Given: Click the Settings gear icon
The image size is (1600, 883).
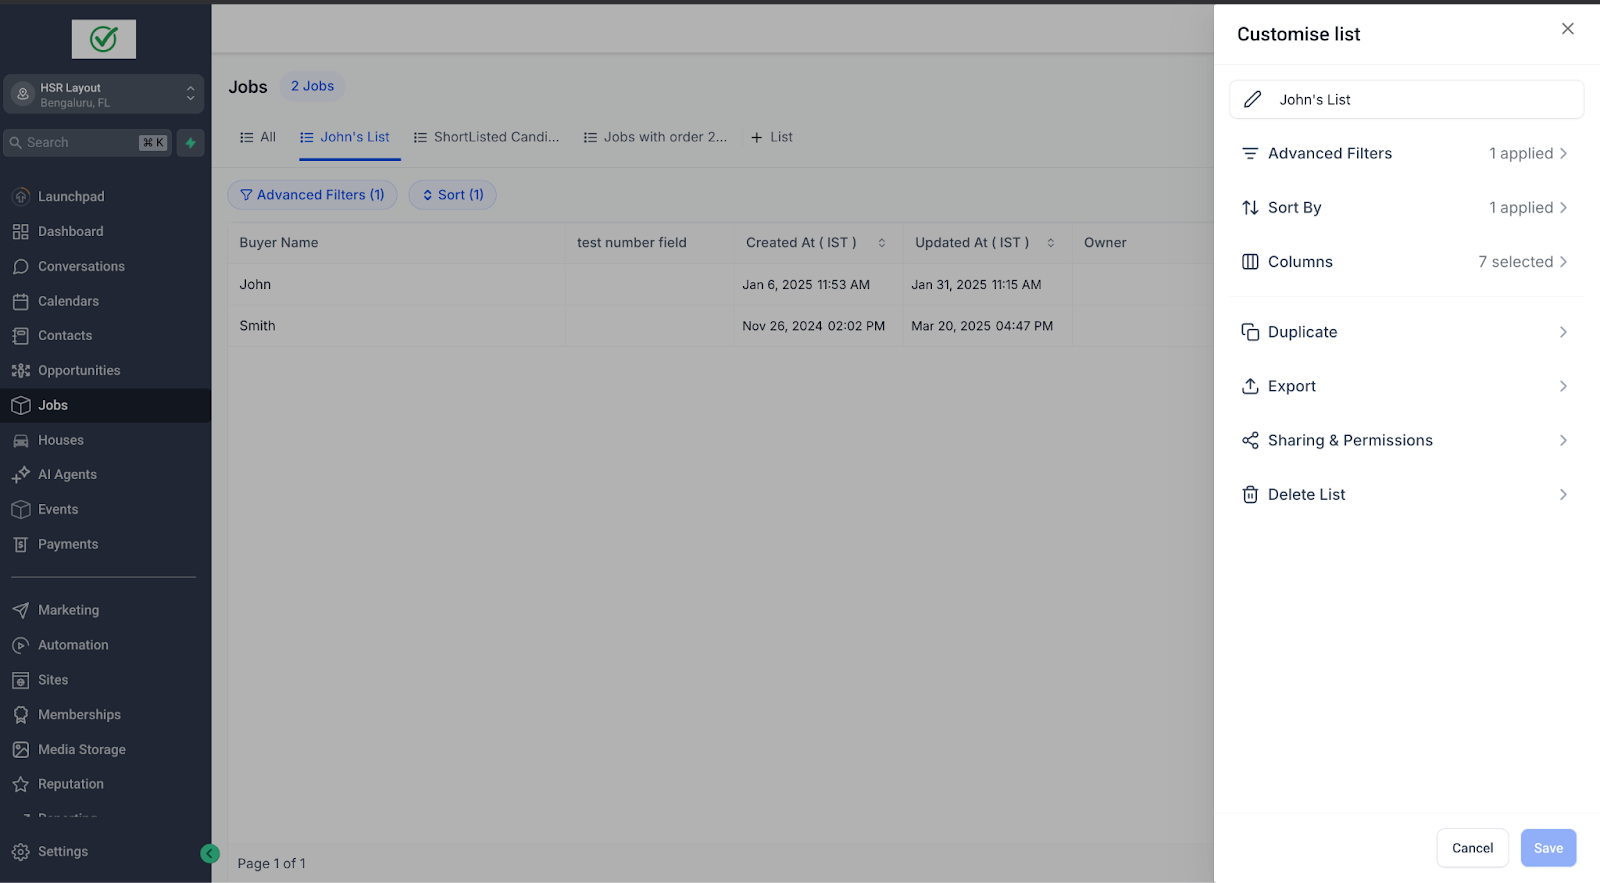Looking at the screenshot, I should (x=21, y=852).
